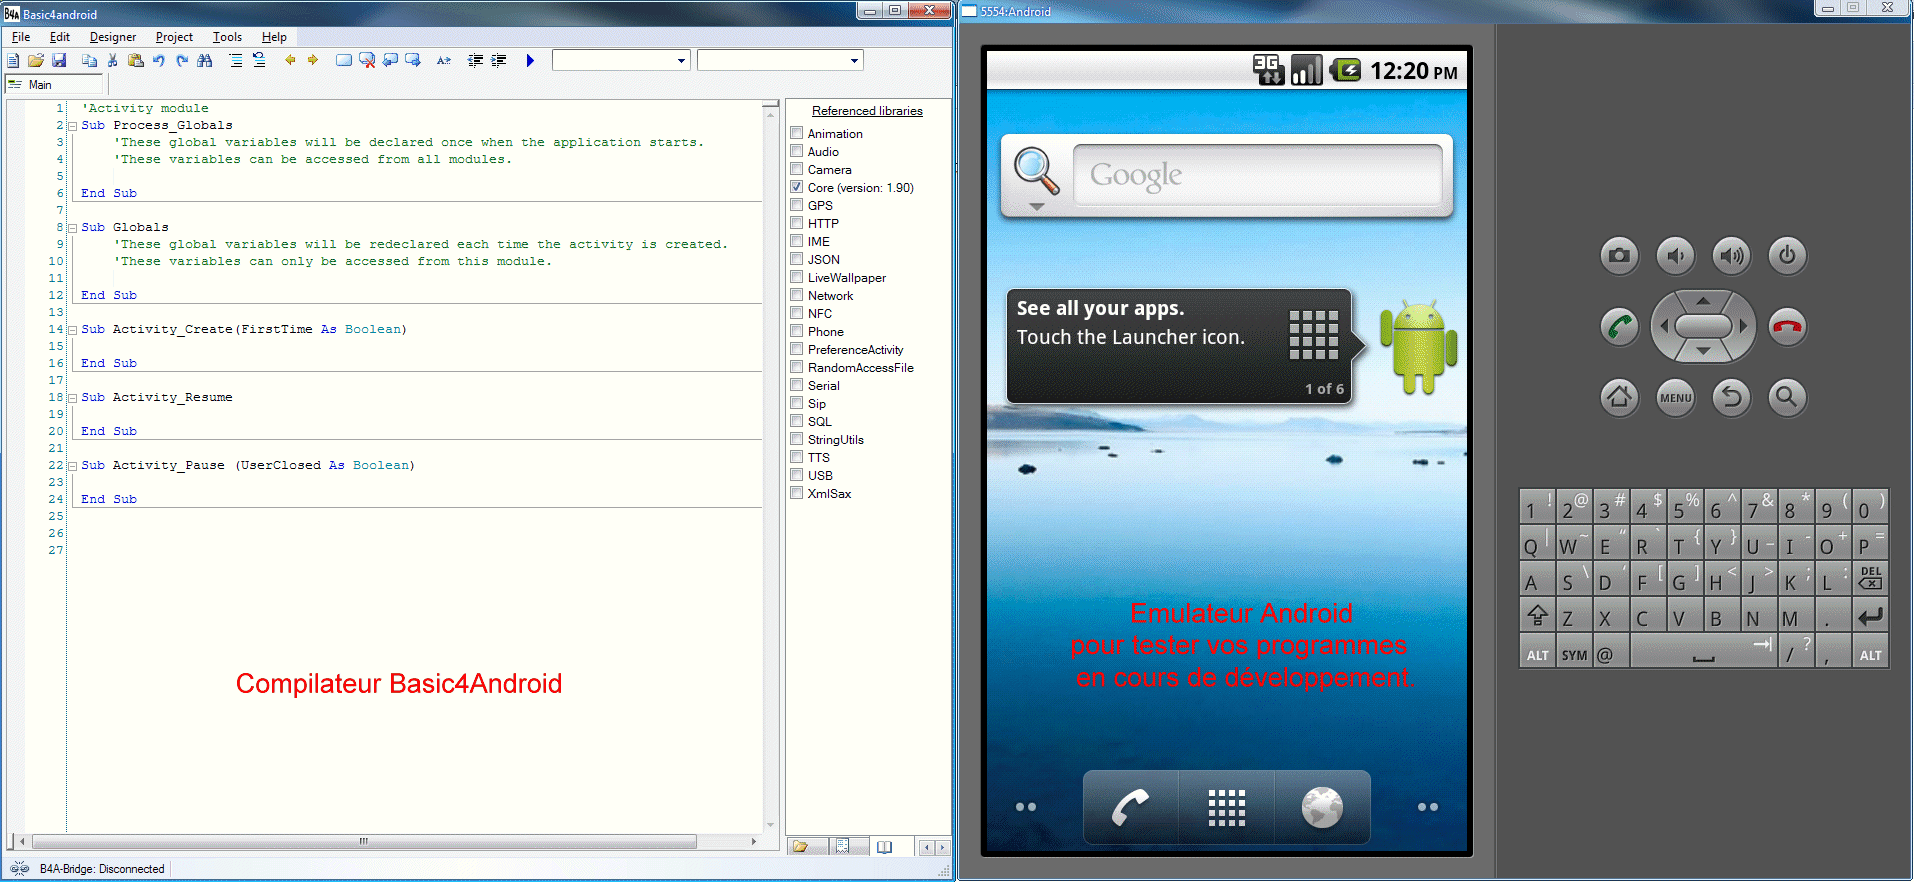Screen dimensions: 1914x882
Task: Redo the last edit
Action: tap(182, 61)
